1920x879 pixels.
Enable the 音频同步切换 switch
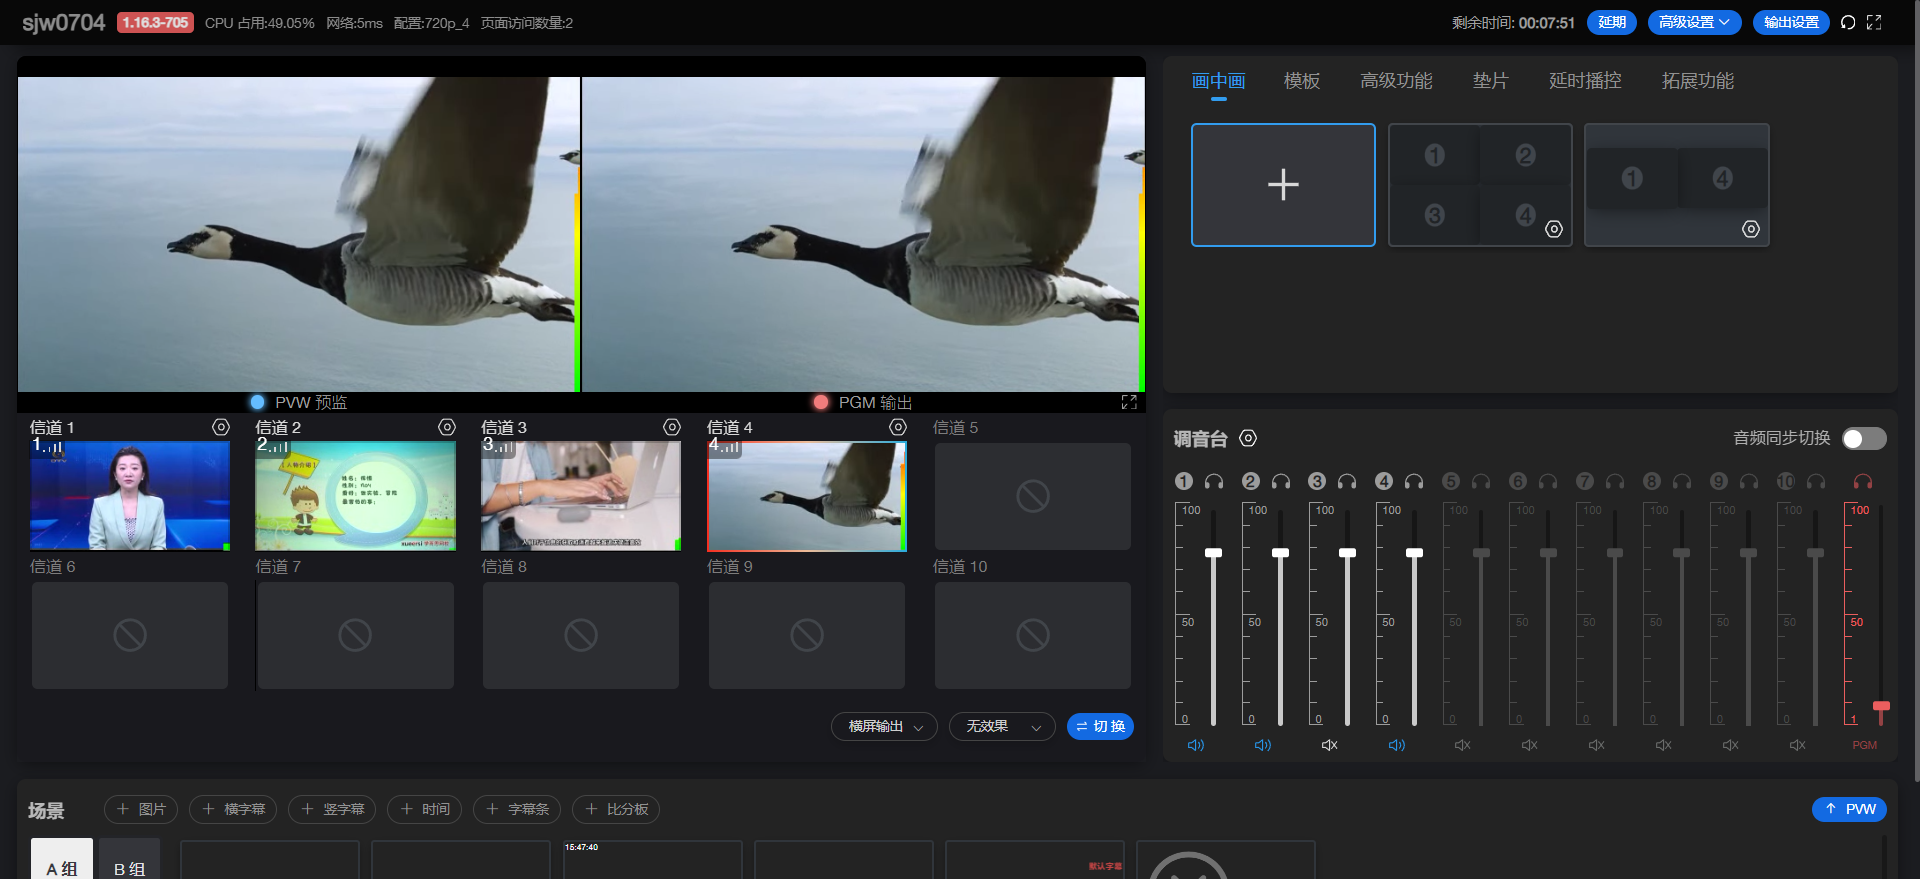tap(1864, 438)
